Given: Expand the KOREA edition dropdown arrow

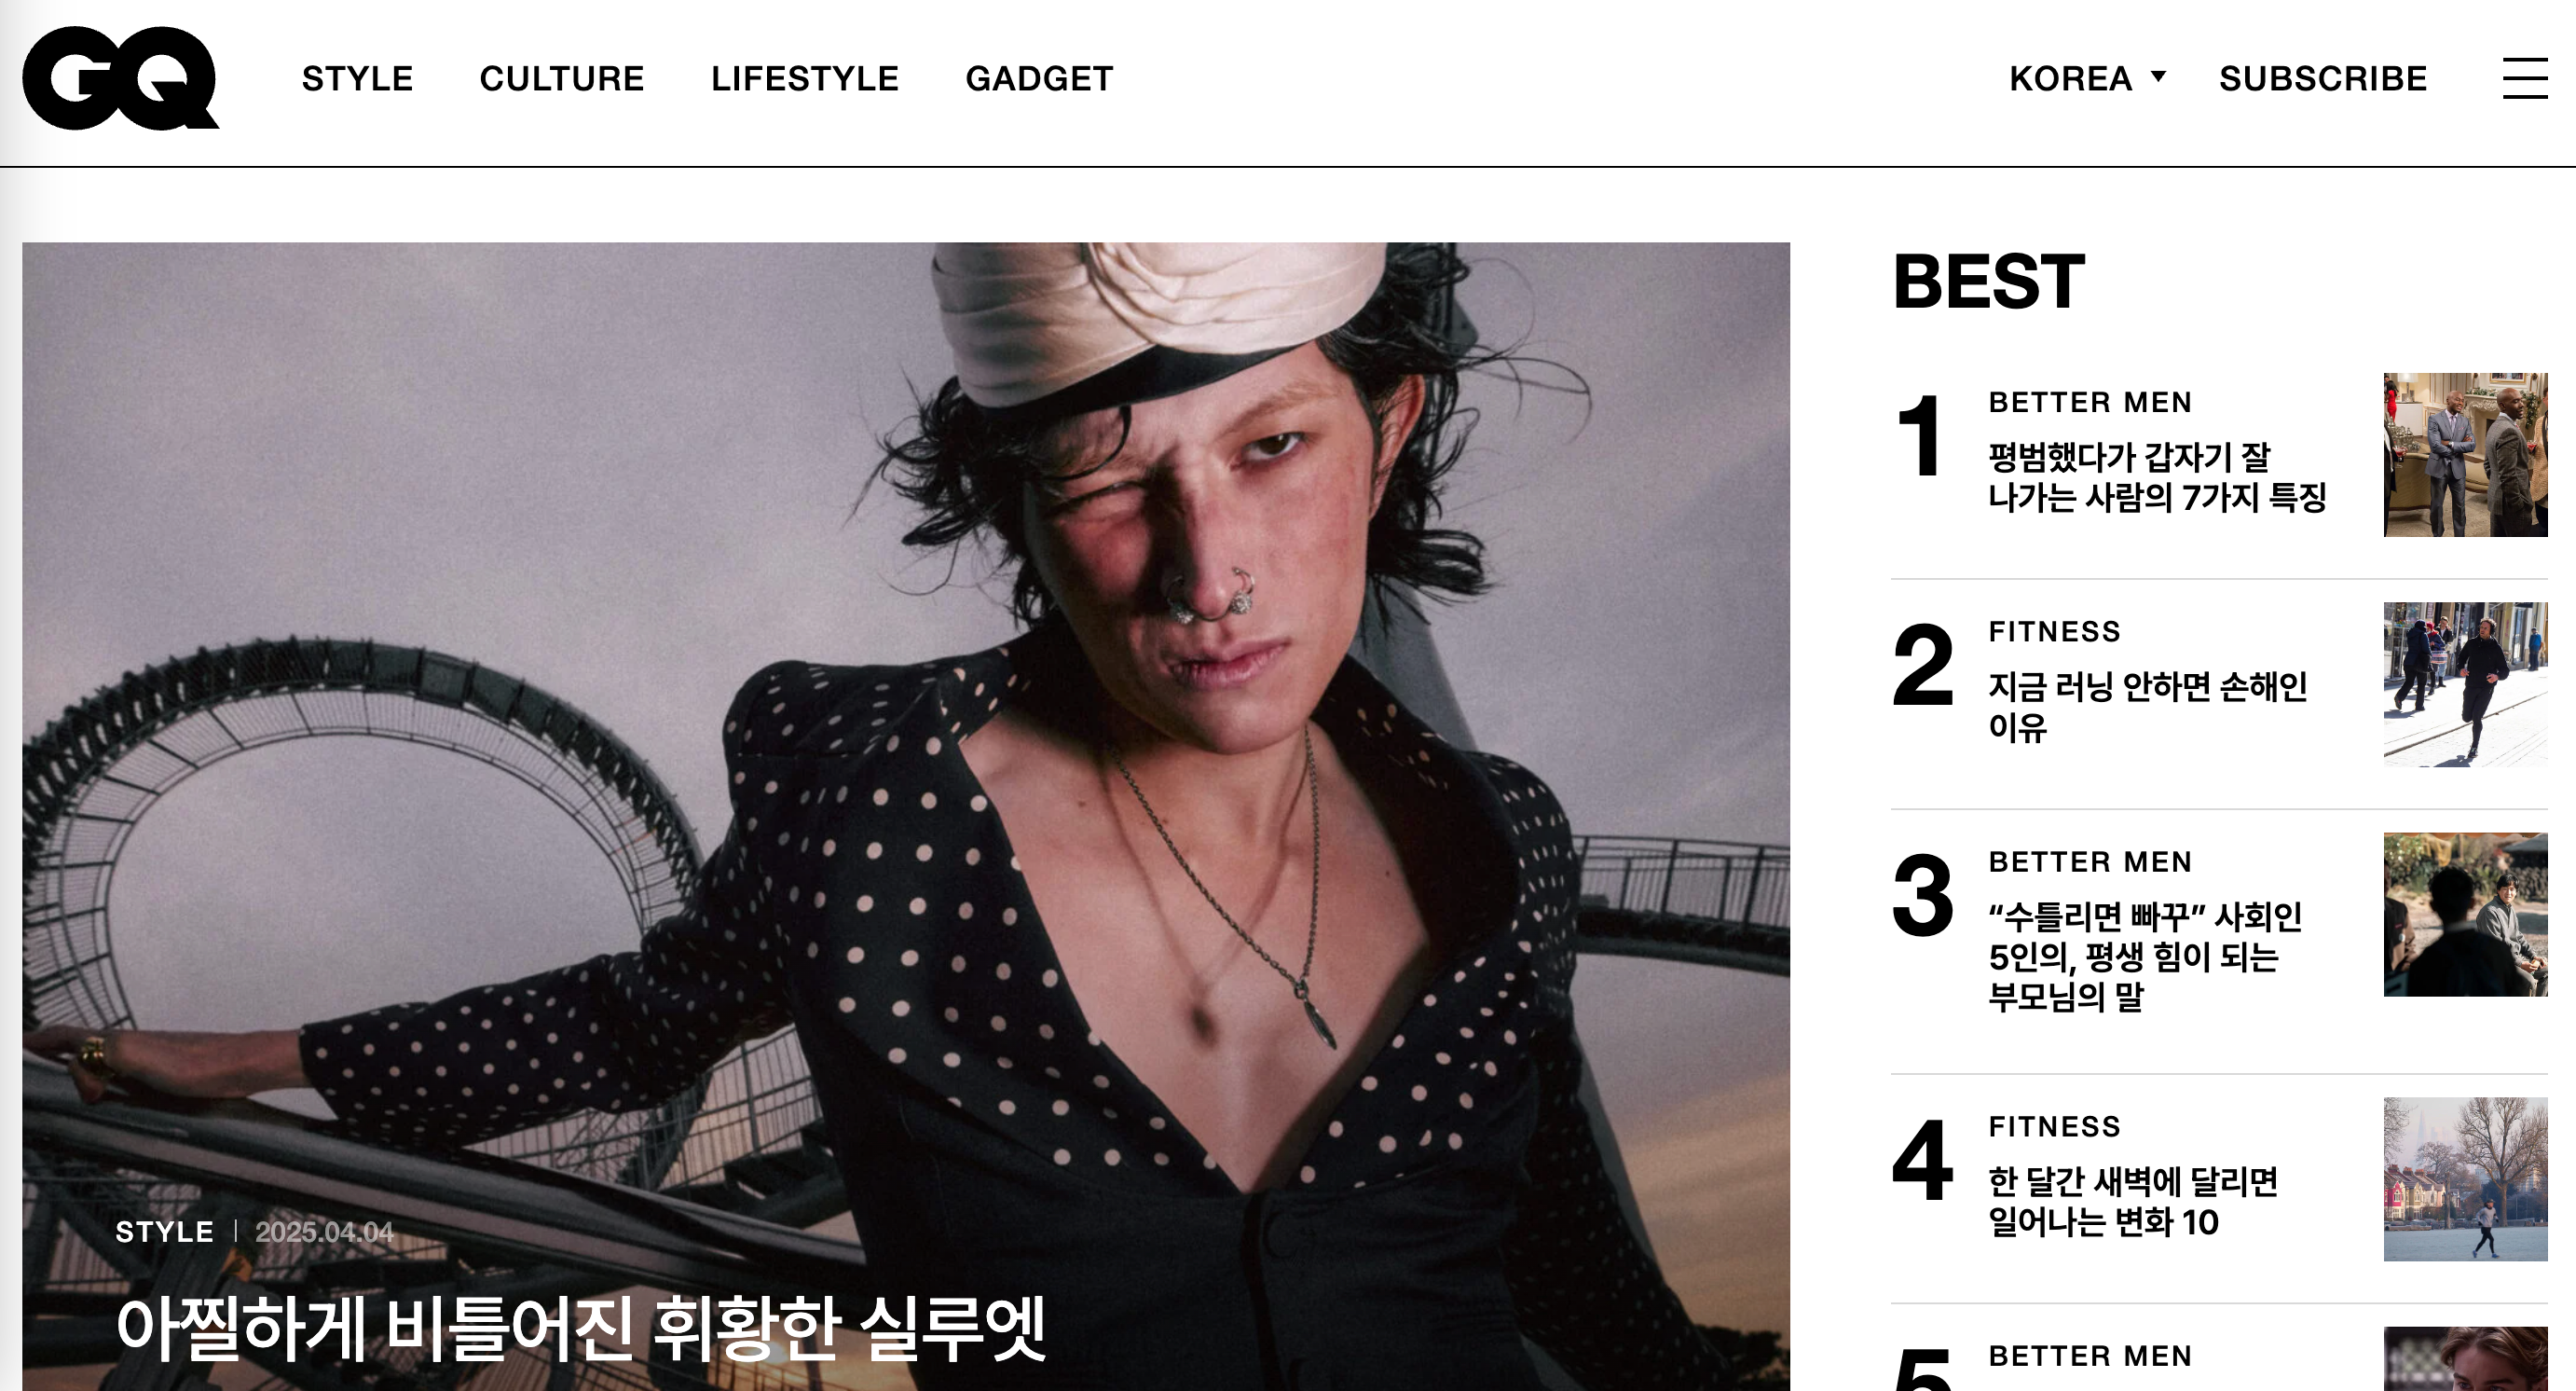Looking at the screenshot, I should click(2158, 77).
